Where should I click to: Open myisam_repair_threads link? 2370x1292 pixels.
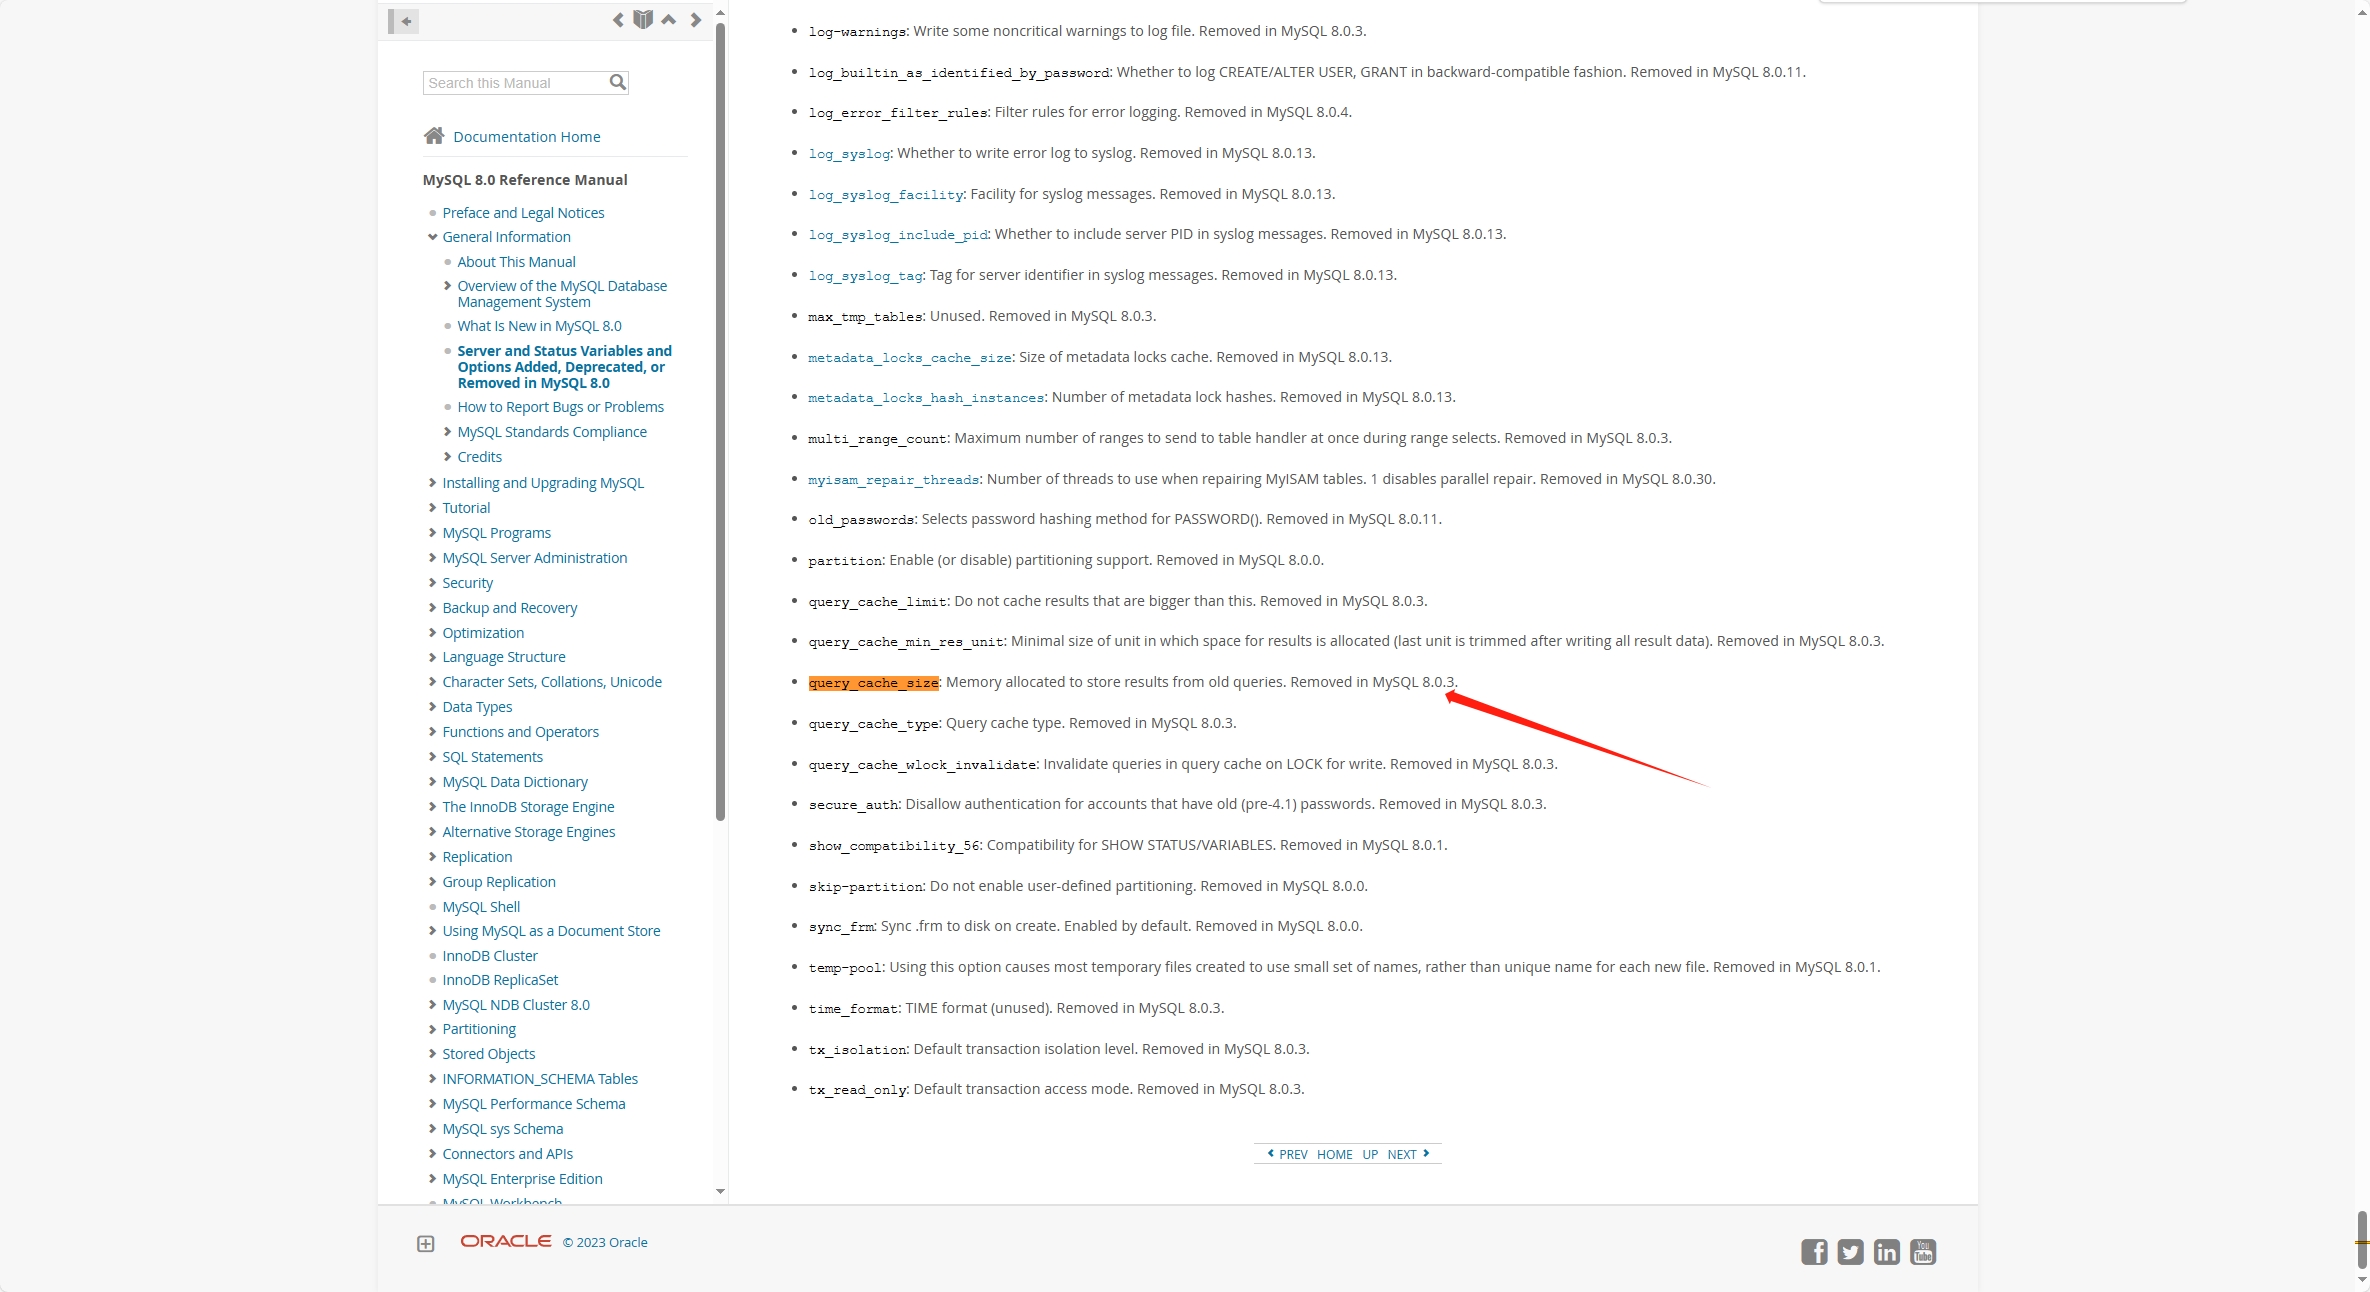(894, 480)
